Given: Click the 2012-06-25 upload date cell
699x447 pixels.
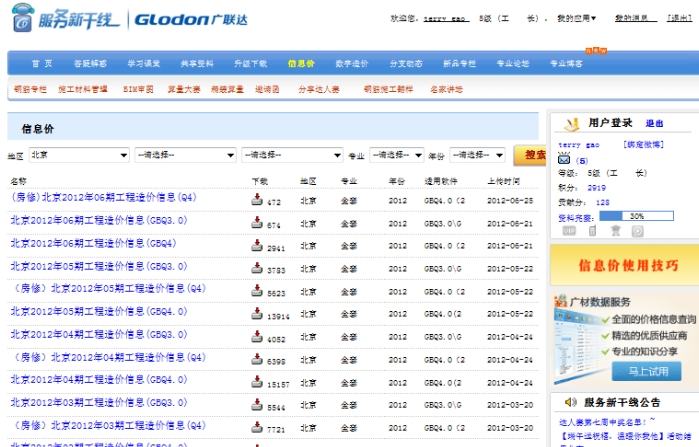Looking at the screenshot, I should point(510,201).
